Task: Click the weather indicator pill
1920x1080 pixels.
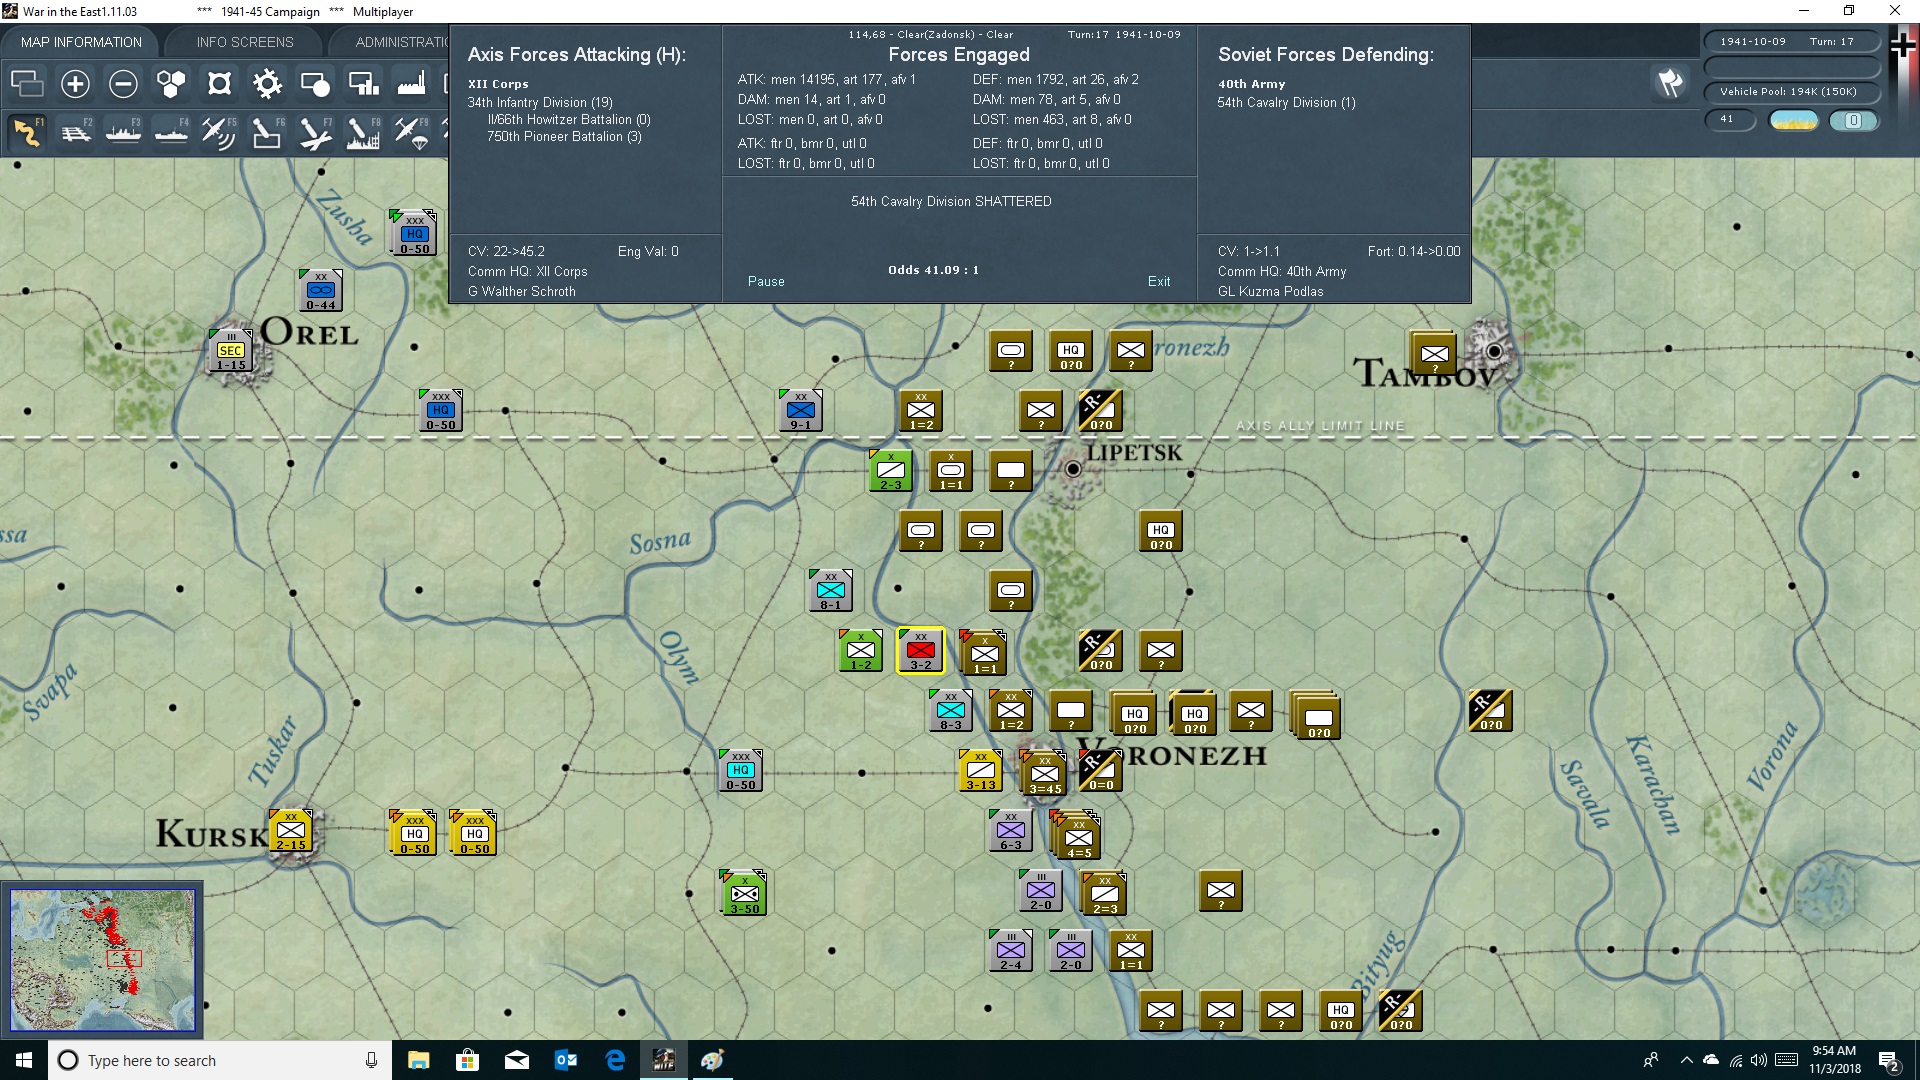Action: click(x=1794, y=121)
